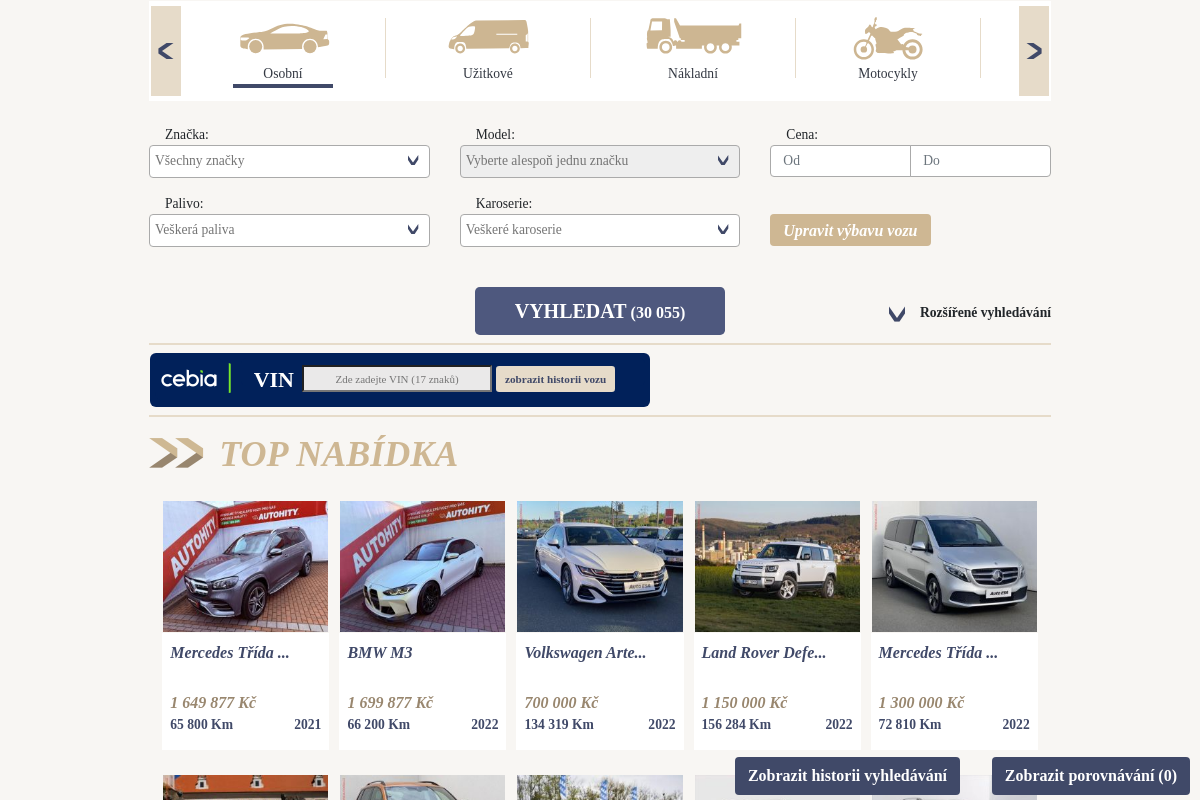The width and height of the screenshot is (1200, 800).
Task: Click the price 1 649 877 Kč
Action: (x=213, y=703)
